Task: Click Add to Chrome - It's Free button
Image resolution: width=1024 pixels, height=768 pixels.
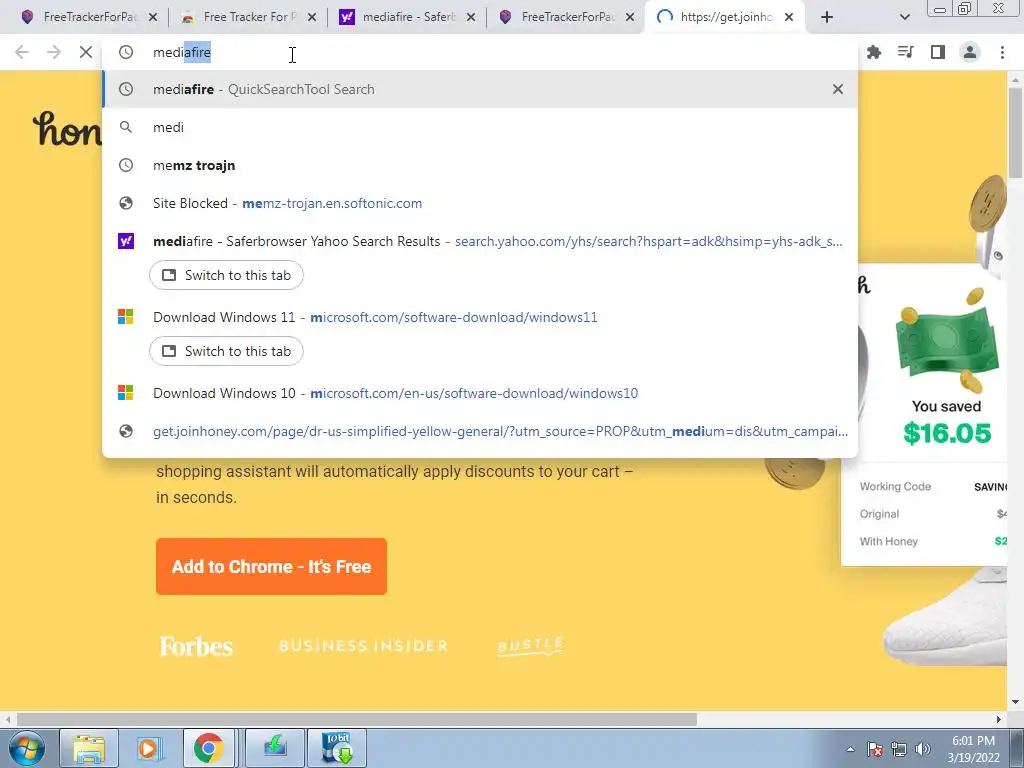Action: tap(271, 566)
